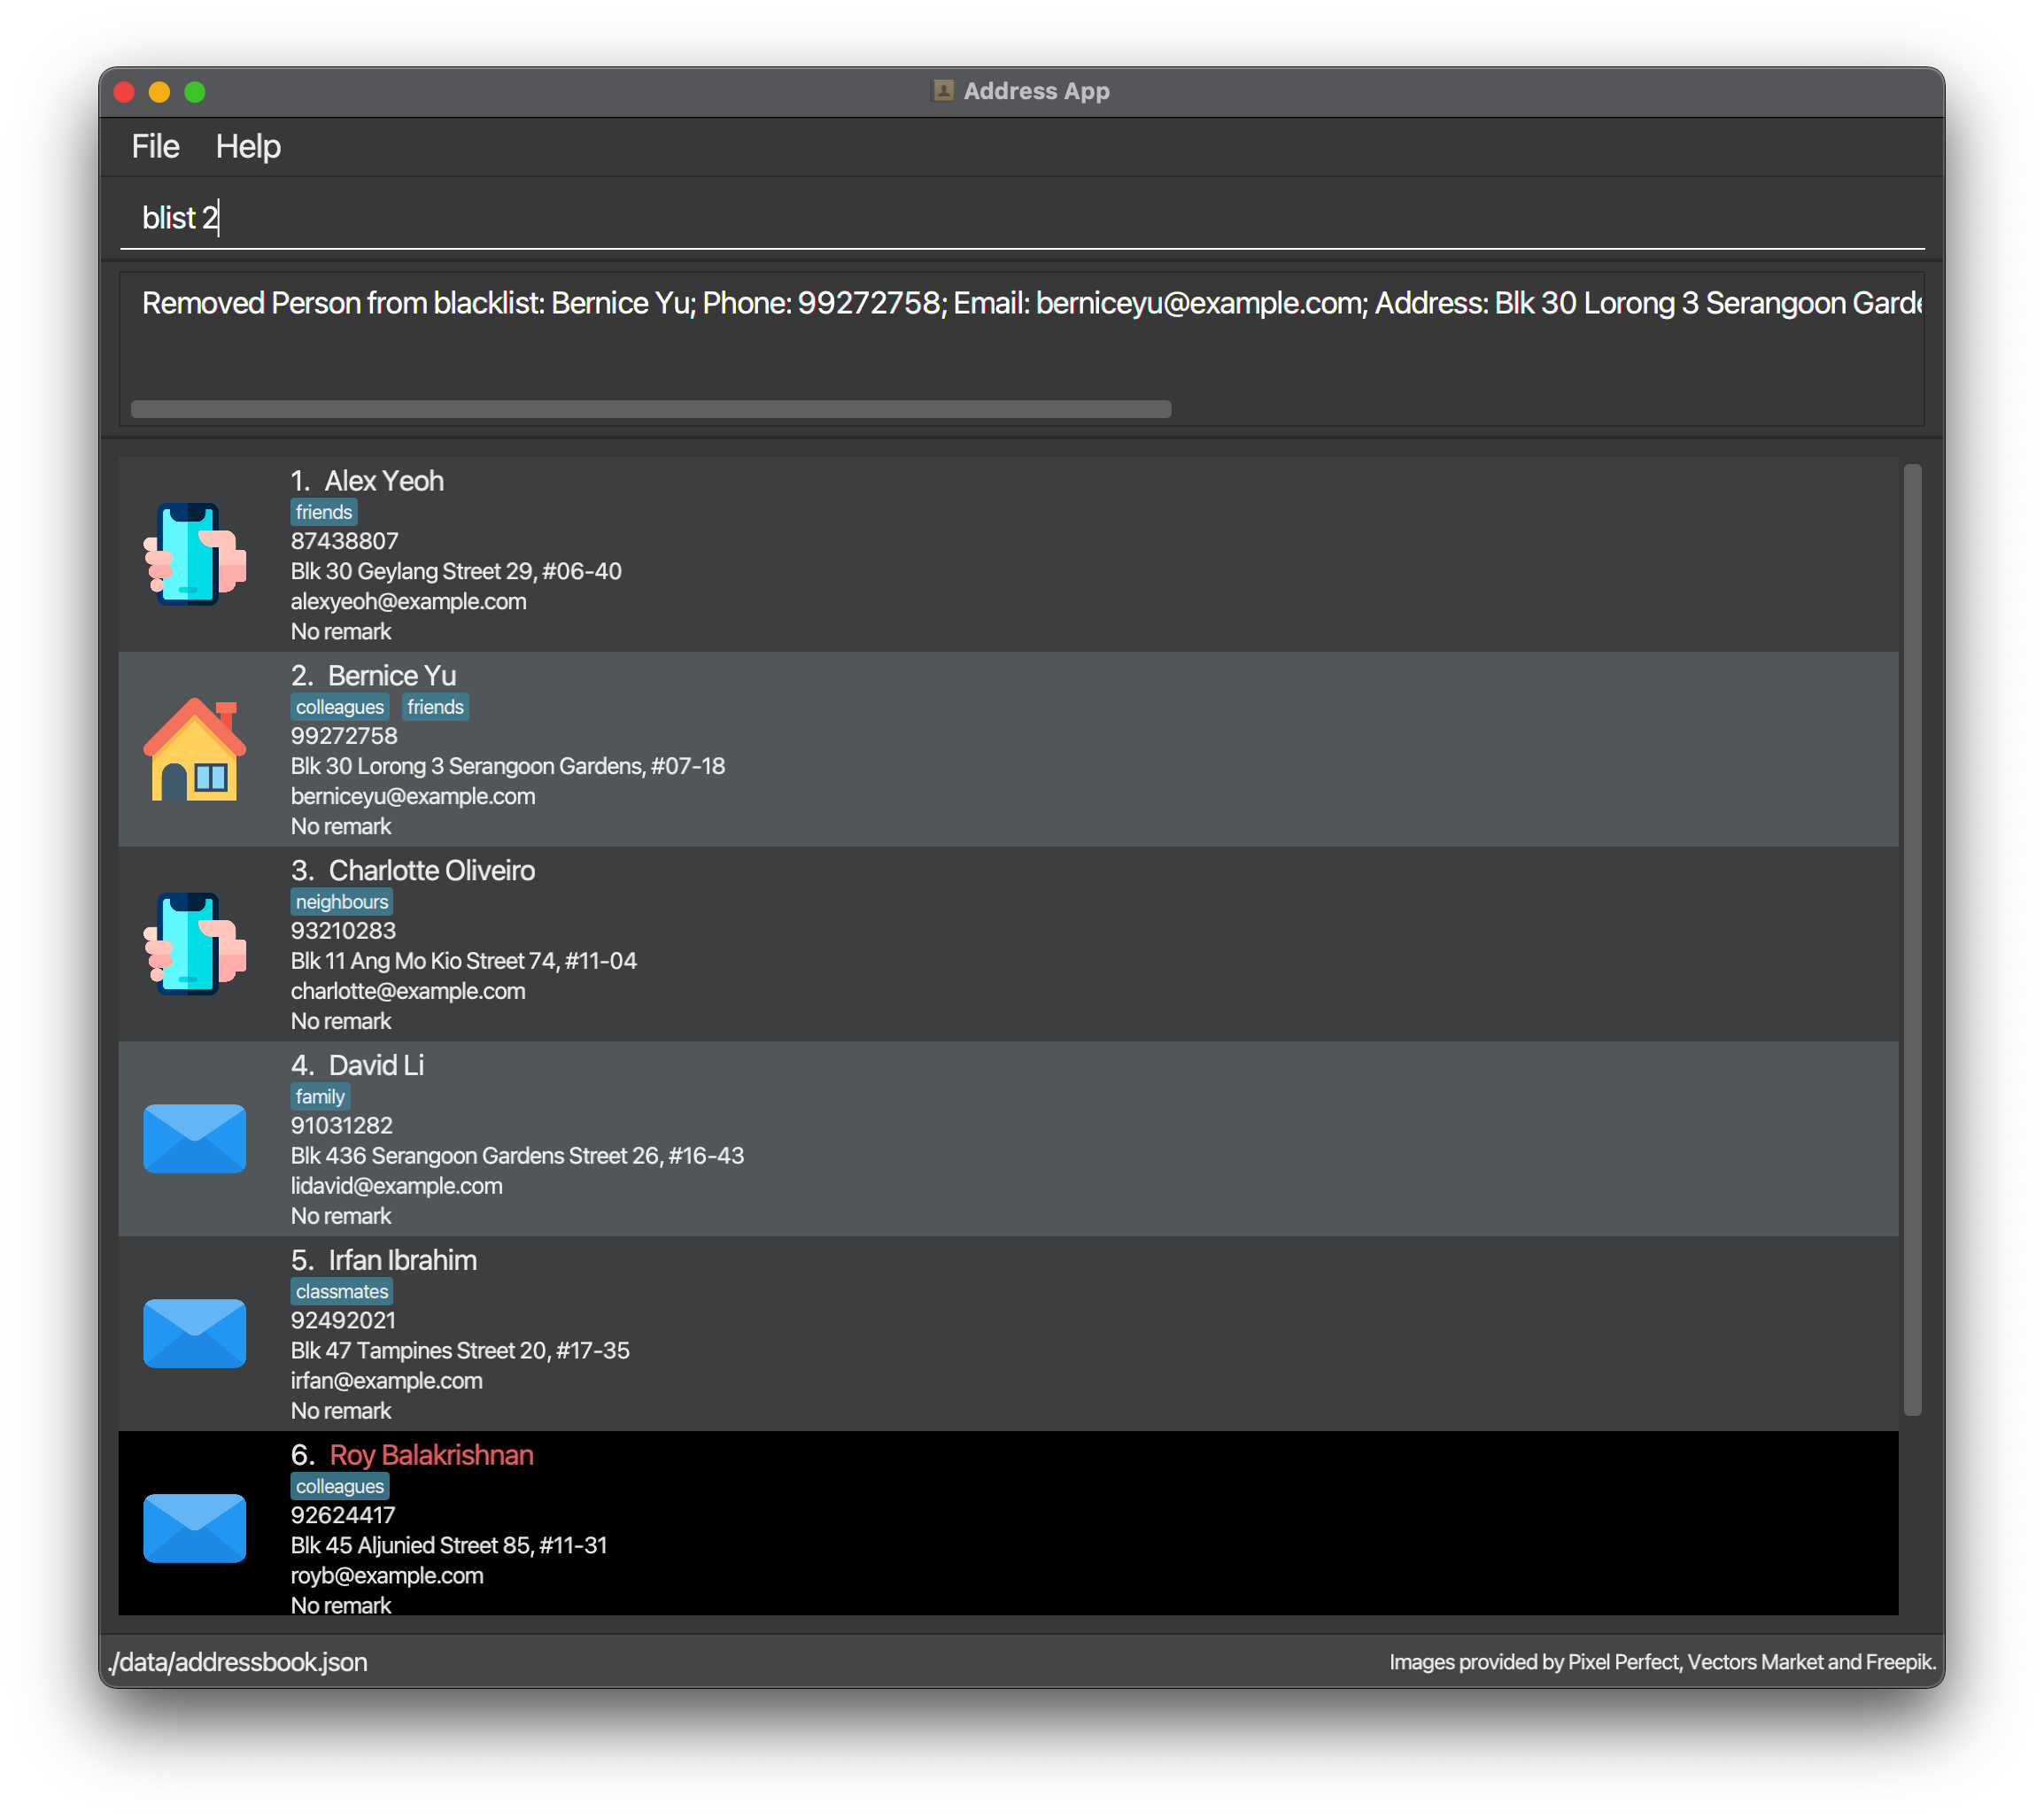Click the 'neighbours' tag on Charlotte Oliveiro
The width and height of the screenshot is (2044, 1819).
tap(341, 902)
